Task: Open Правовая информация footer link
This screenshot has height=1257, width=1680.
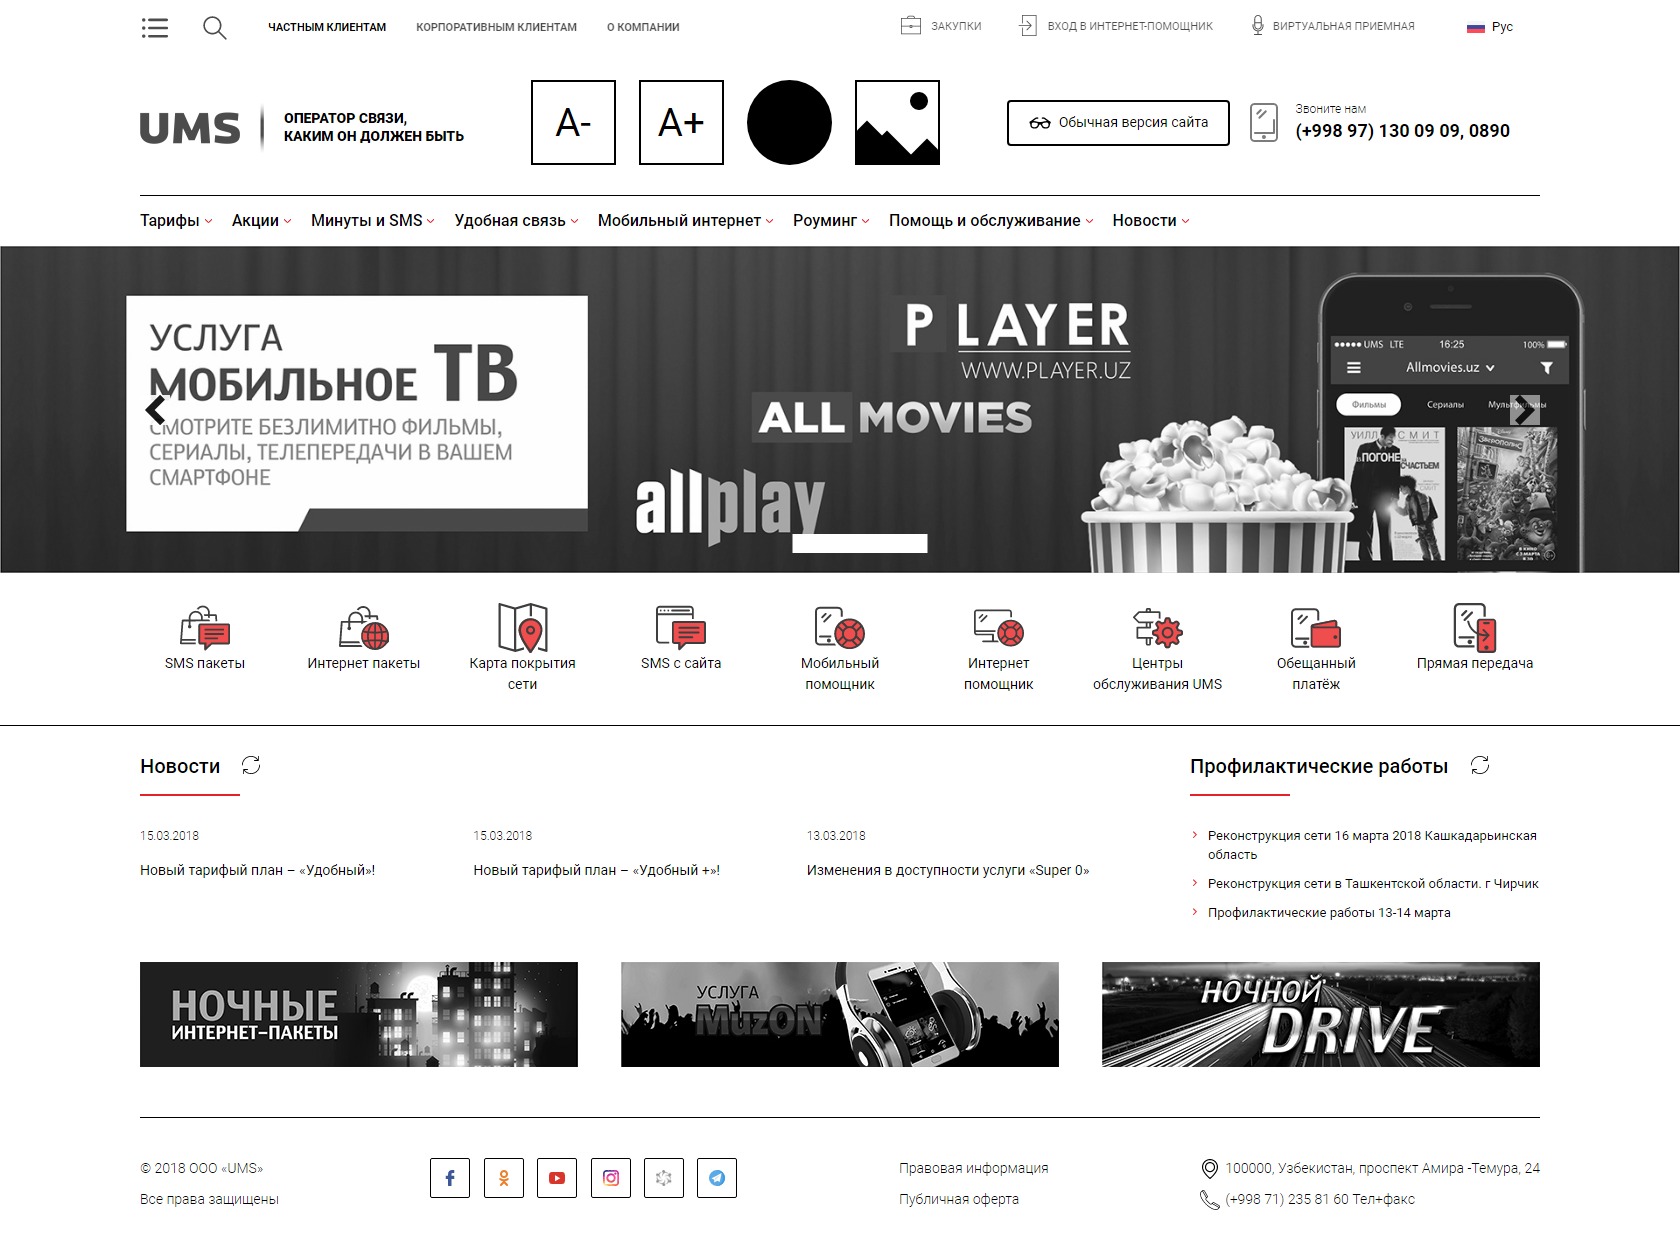Action: point(974,1168)
